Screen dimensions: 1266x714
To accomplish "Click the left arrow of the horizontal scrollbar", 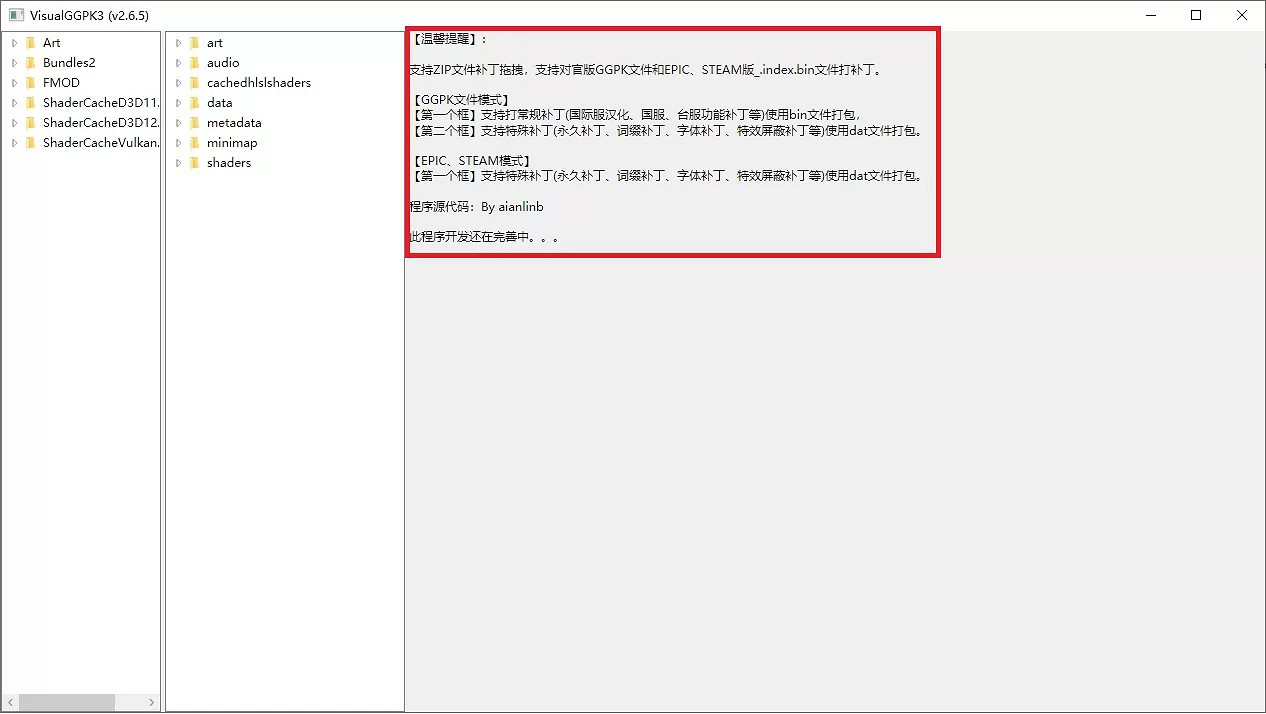I will tap(10, 702).
